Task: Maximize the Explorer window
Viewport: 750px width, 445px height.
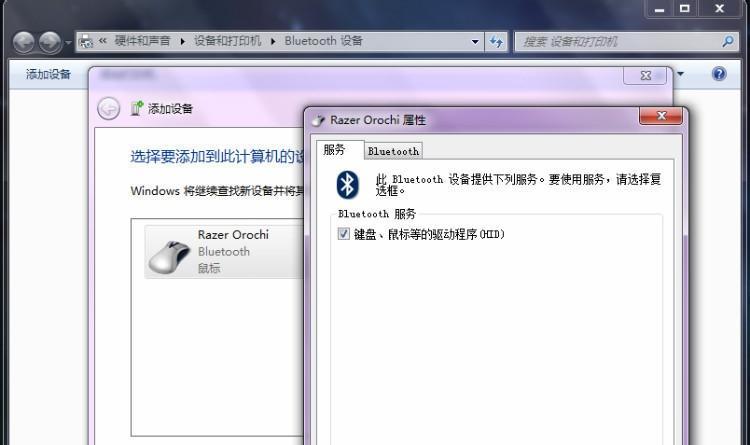Action: tap(685, 9)
